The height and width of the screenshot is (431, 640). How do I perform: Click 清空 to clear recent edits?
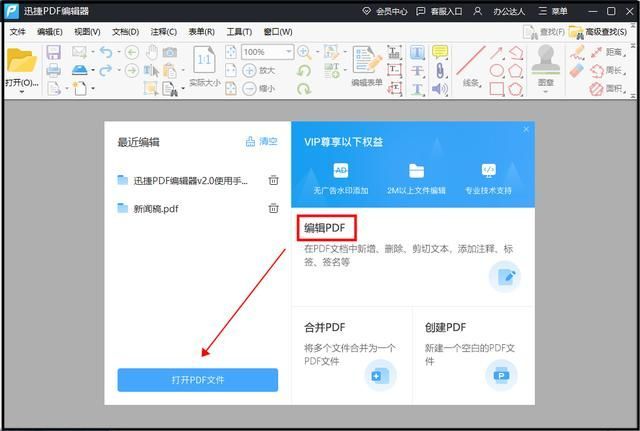click(x=262, y=142)
